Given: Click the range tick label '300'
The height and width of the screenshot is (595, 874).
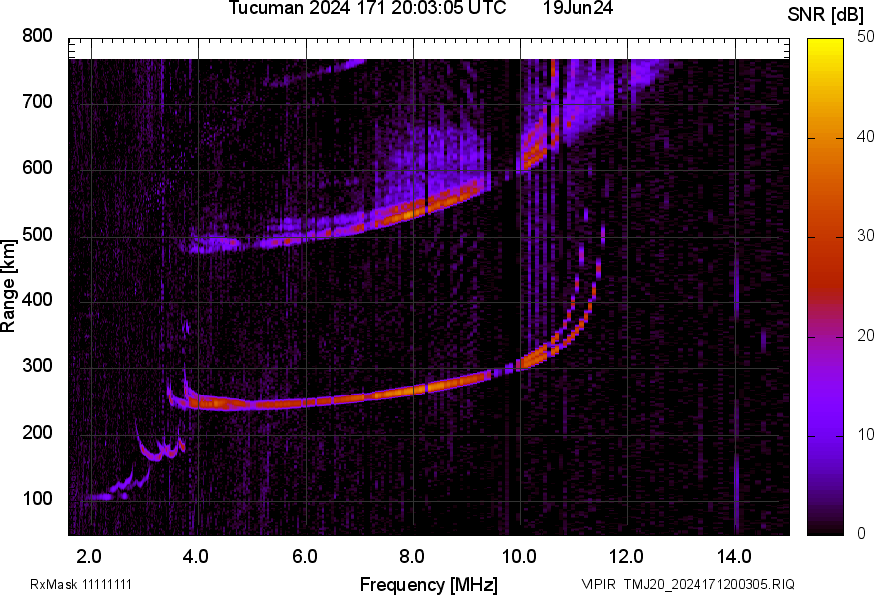Looking at the screenshot, I should (37, 366).
